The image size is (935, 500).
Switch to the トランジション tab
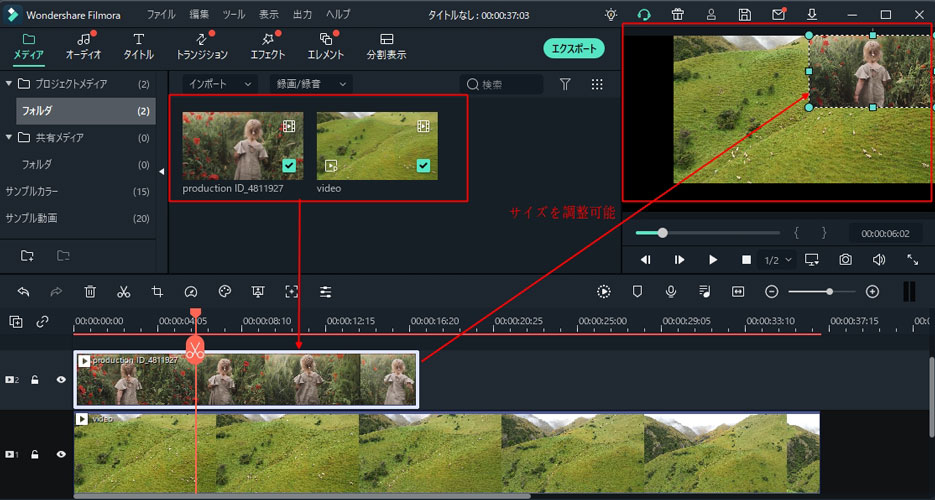(x=202, y=47)
